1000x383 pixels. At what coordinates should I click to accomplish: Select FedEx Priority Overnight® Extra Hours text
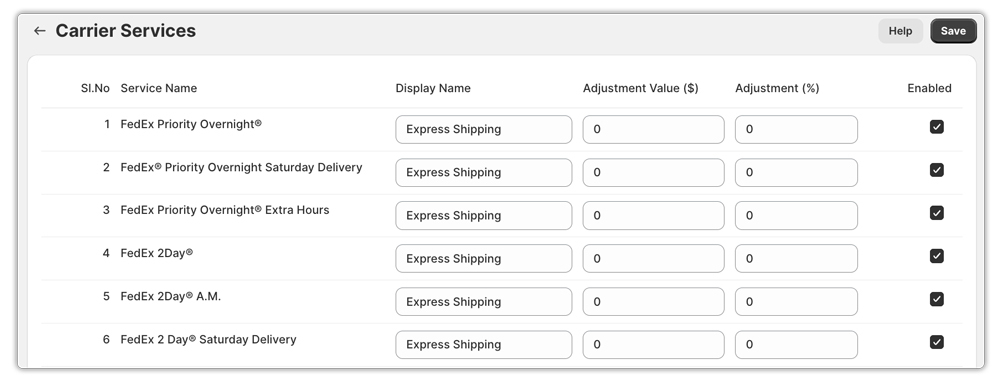pos(224,210)
